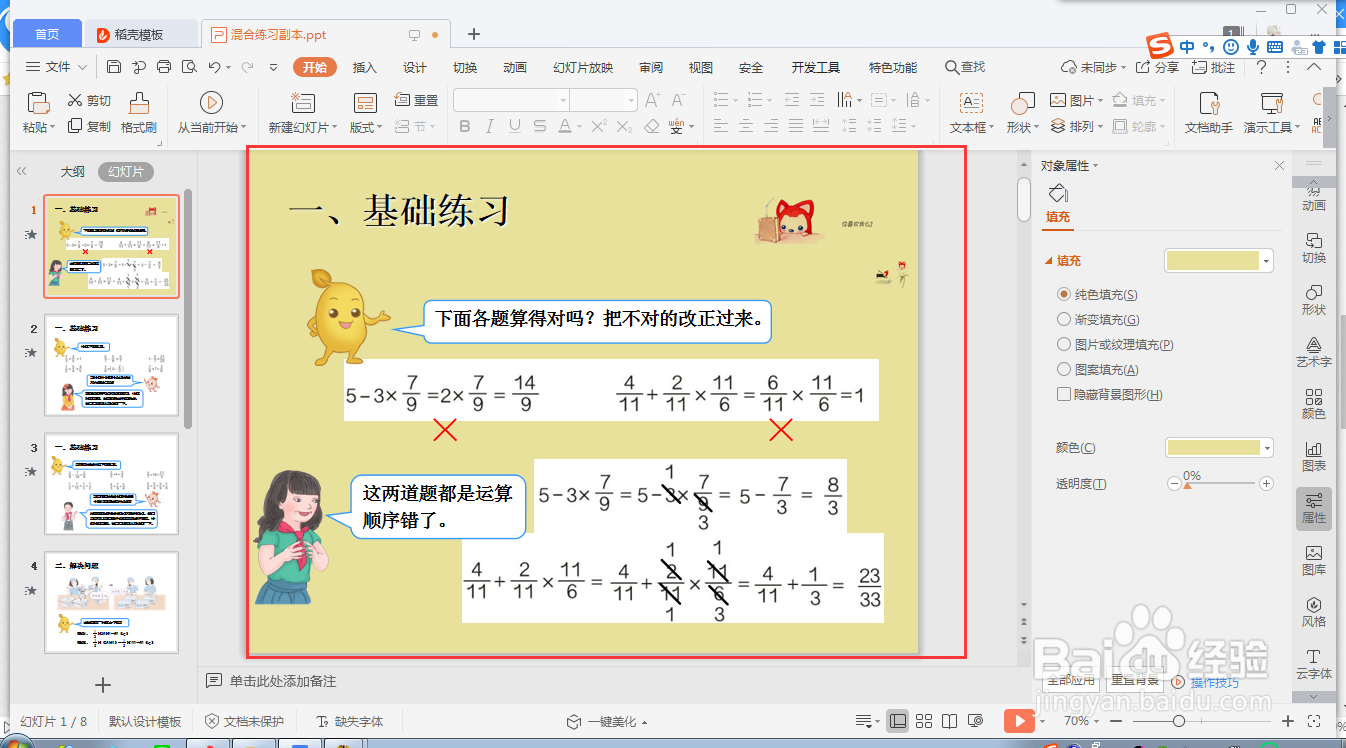Select 渐变填充 radio option

tap(1064, 319)
